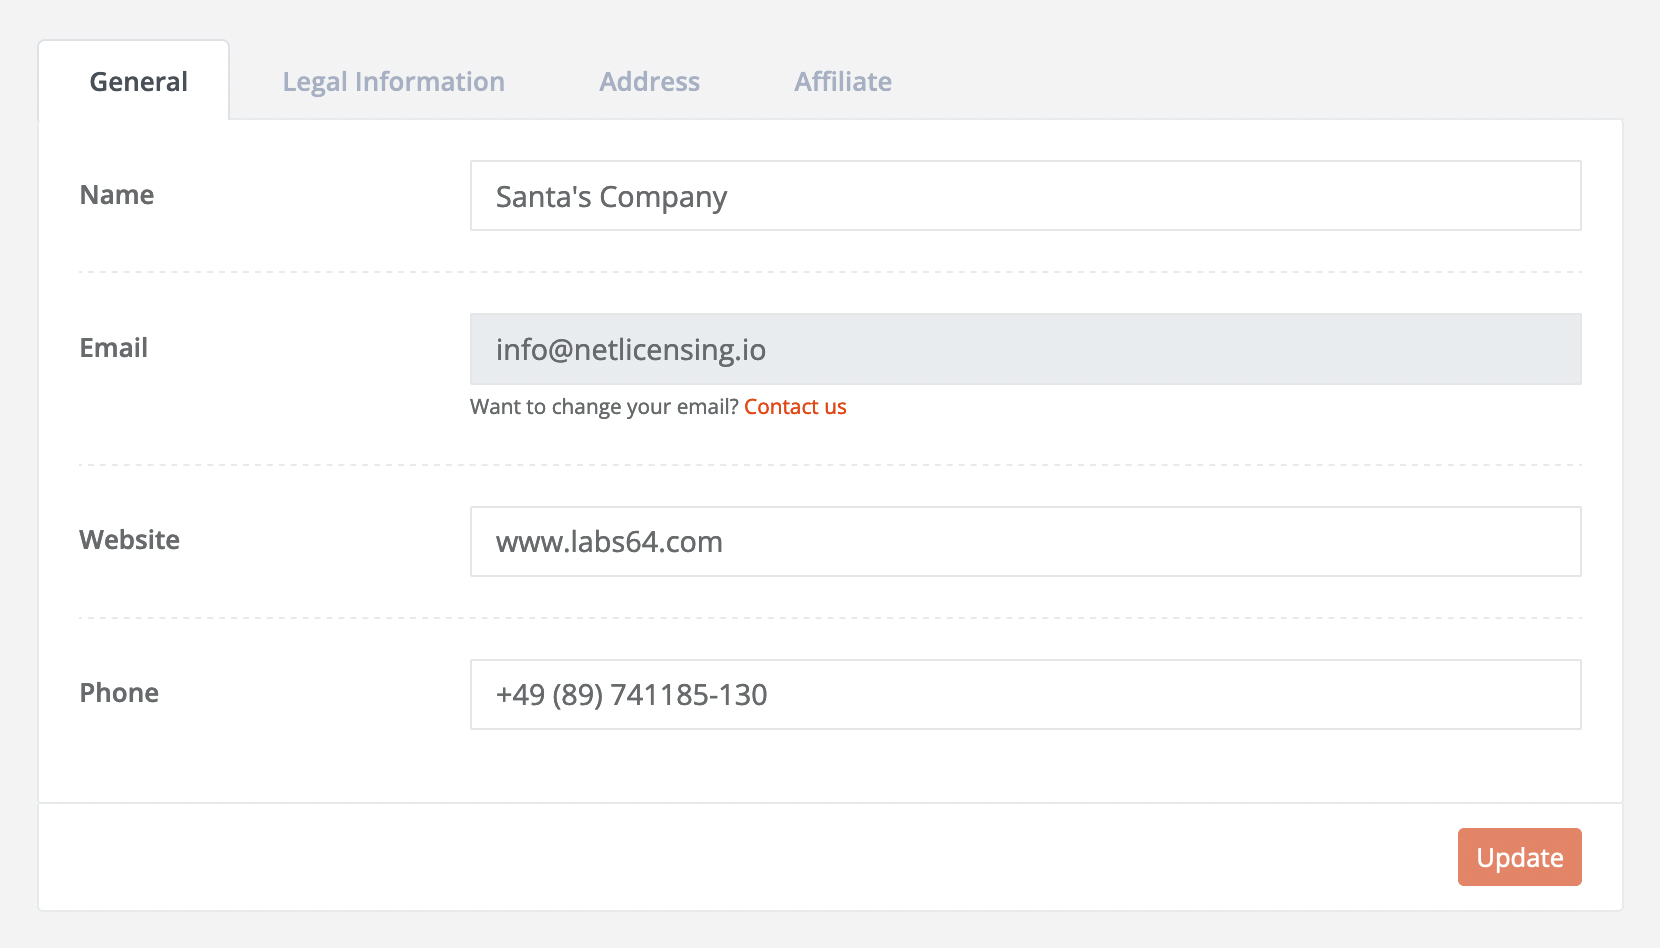Focus the Website field with www.labs64.com
This screenshot has width=1660, height=948.
(x=1025, y=542)
